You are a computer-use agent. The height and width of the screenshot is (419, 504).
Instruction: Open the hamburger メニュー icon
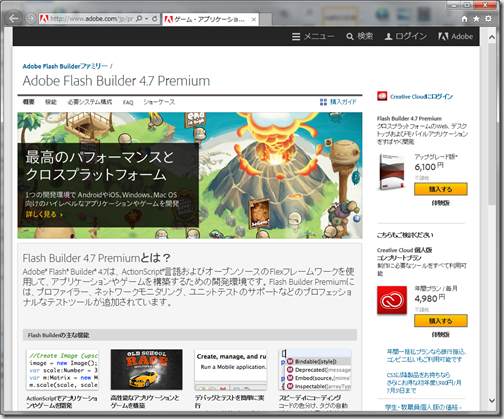[296, 36]
